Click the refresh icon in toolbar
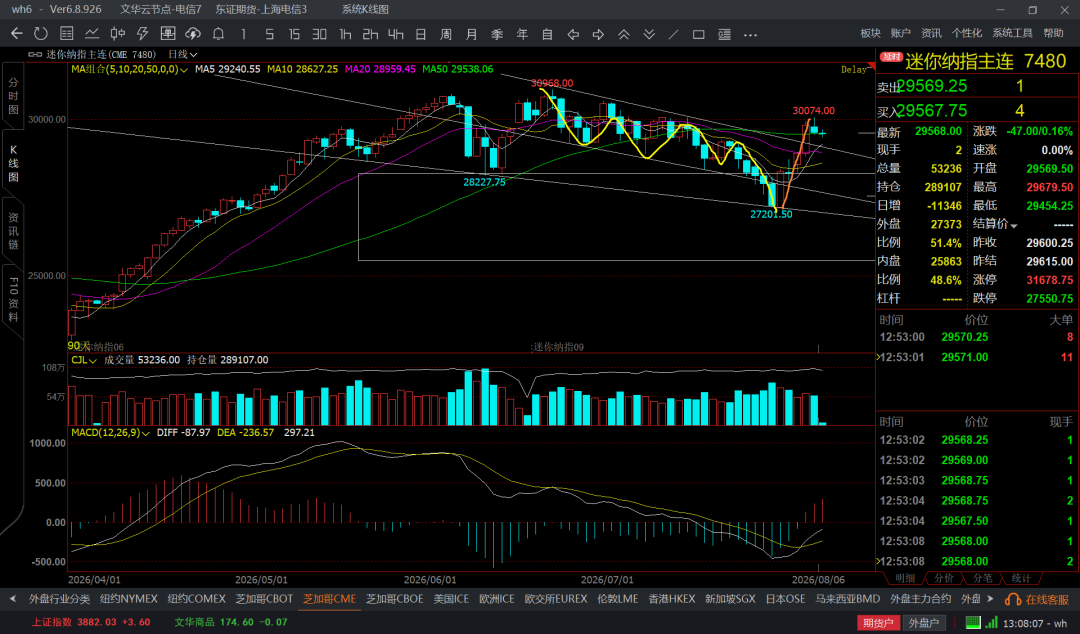Viewport: 1080px width, 634px height. 41,34
